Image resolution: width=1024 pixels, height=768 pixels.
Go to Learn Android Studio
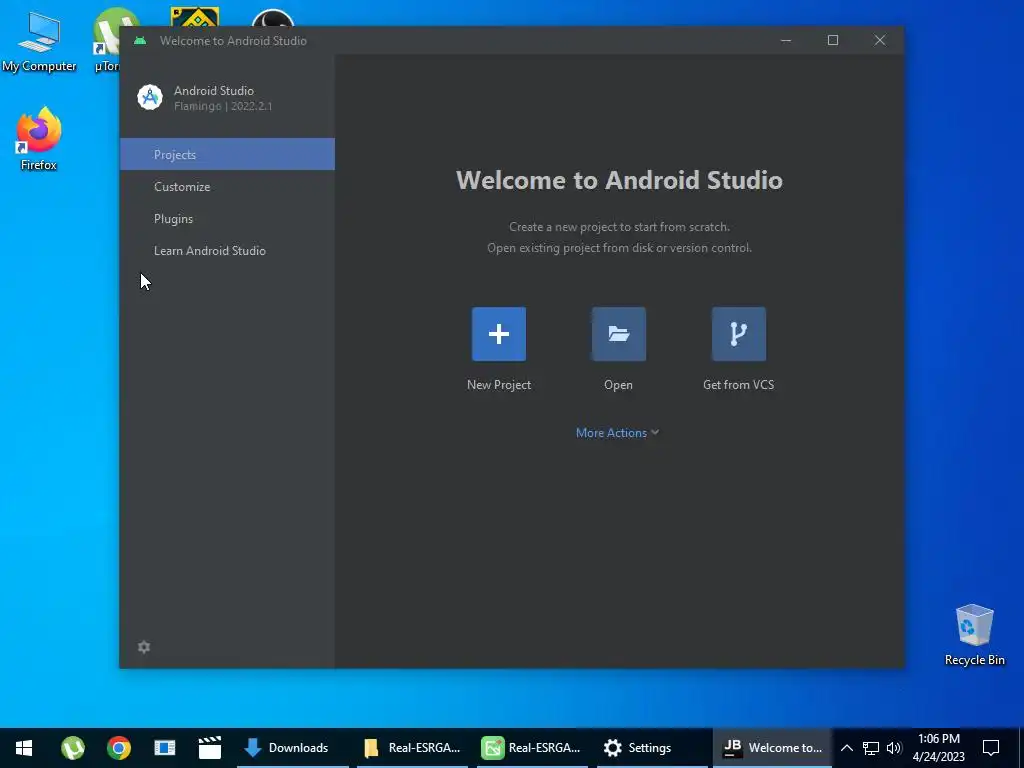[227, 250]
